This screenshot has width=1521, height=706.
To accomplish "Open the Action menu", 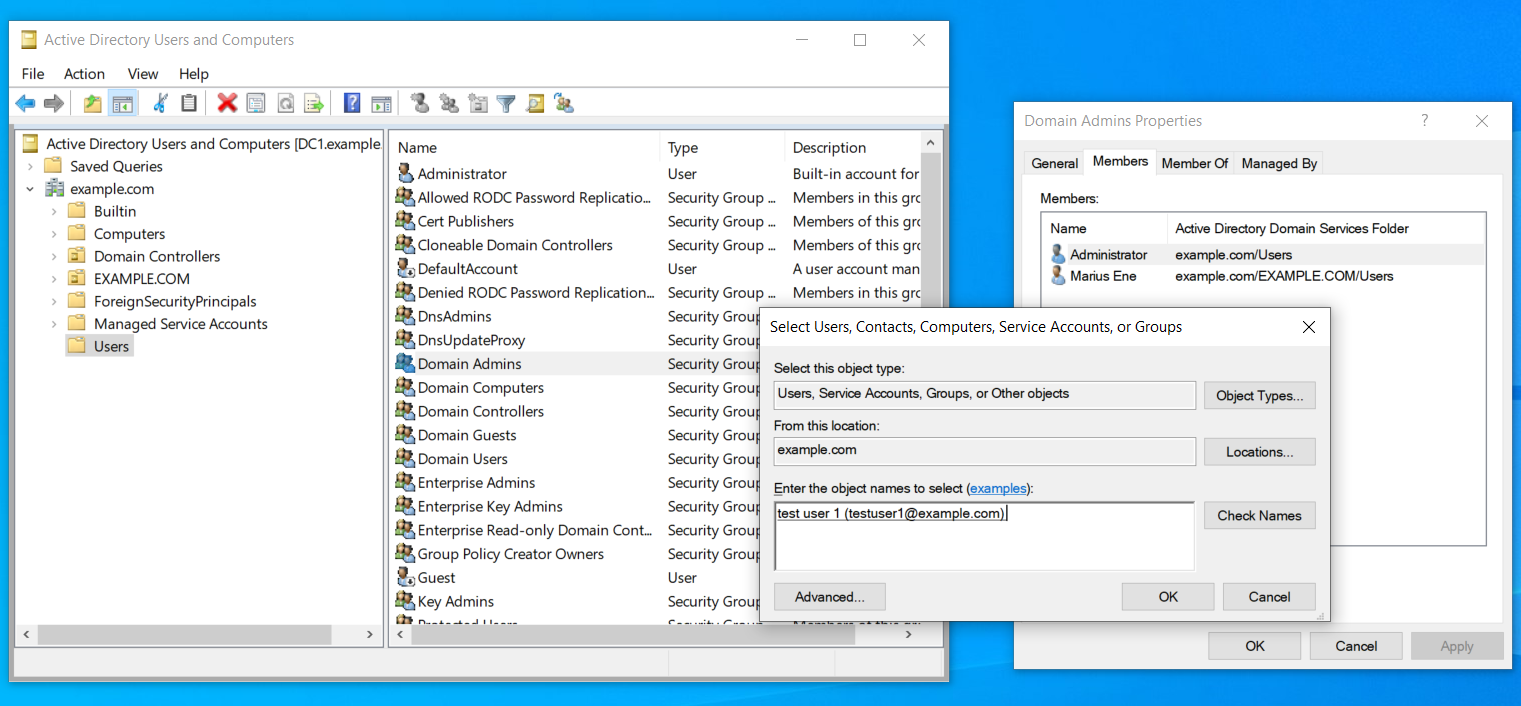I will point(84,74).
